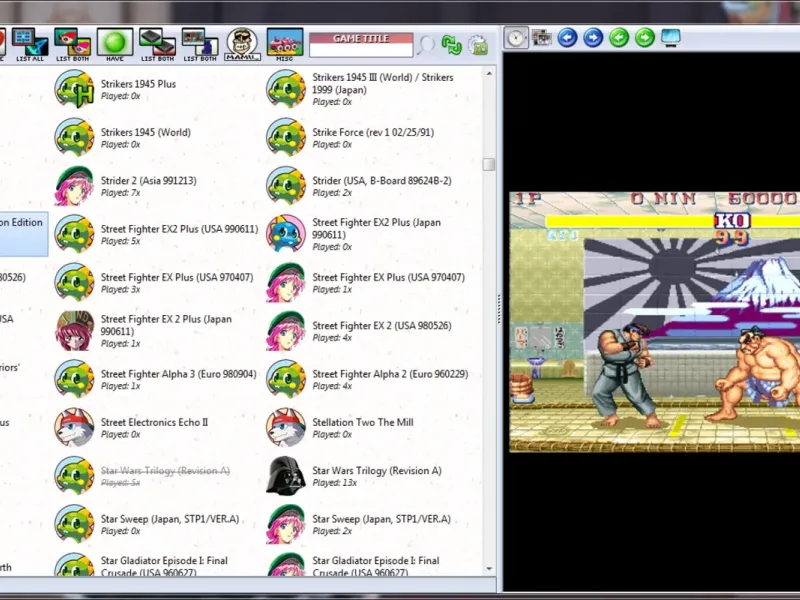800x600 pixels.
Task: Click game list scrollbar down arrow
Action: [489, 568]
